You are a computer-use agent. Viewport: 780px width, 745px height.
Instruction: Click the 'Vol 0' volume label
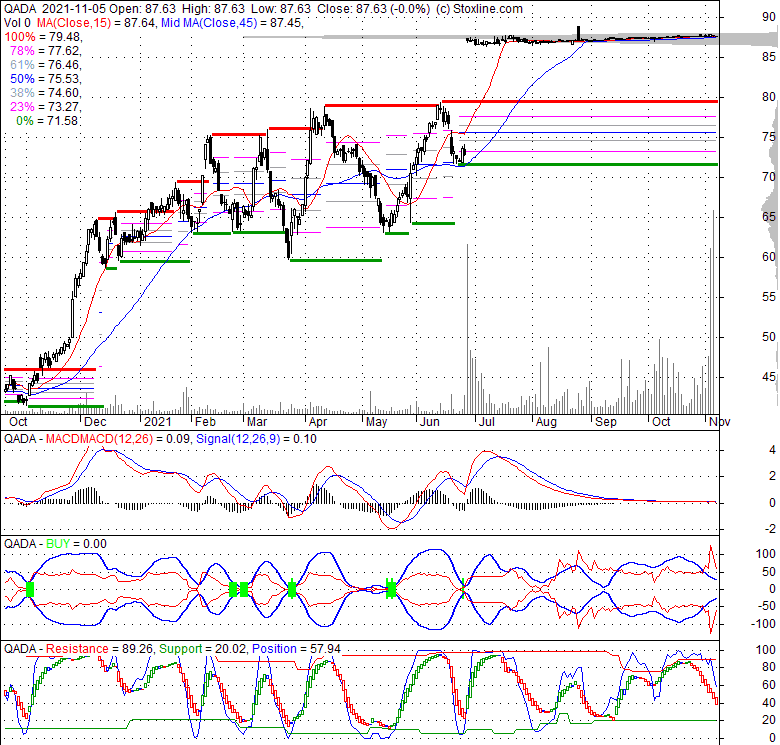(17, 23)
